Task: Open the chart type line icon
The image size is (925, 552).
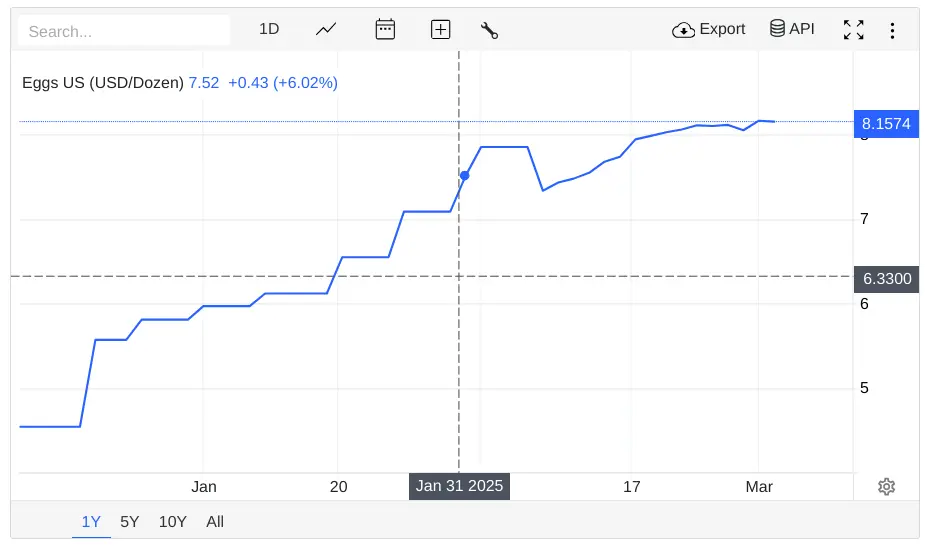Action: pos(326,30)
